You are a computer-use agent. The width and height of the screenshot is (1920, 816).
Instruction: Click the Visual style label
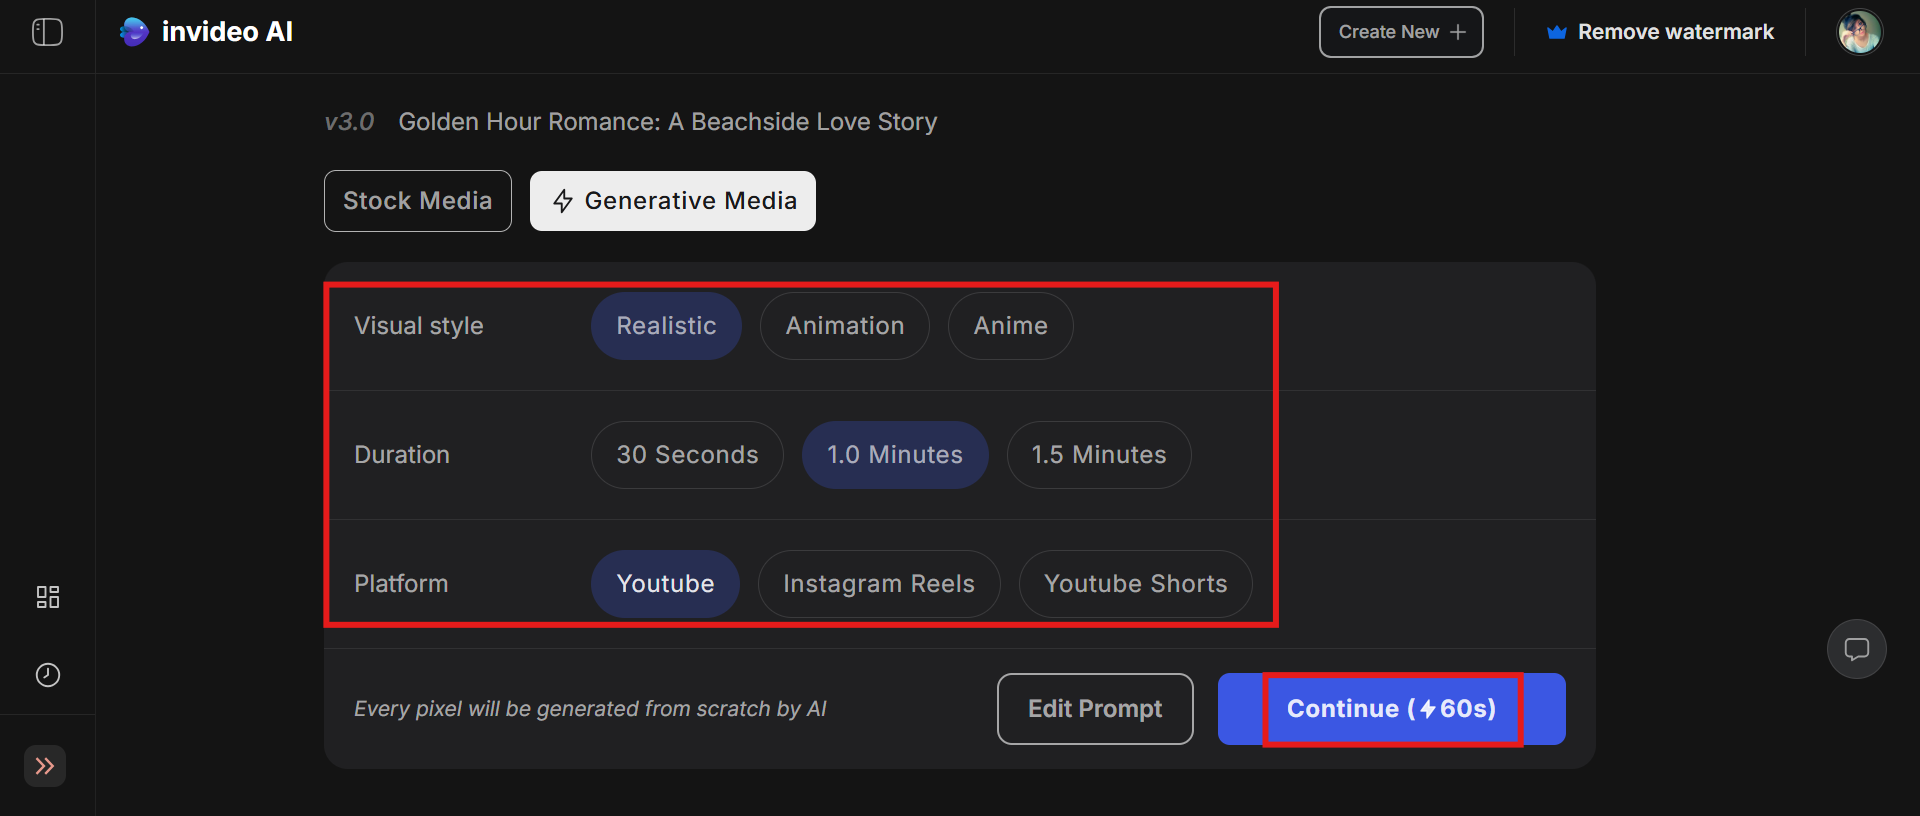point(419,326)
